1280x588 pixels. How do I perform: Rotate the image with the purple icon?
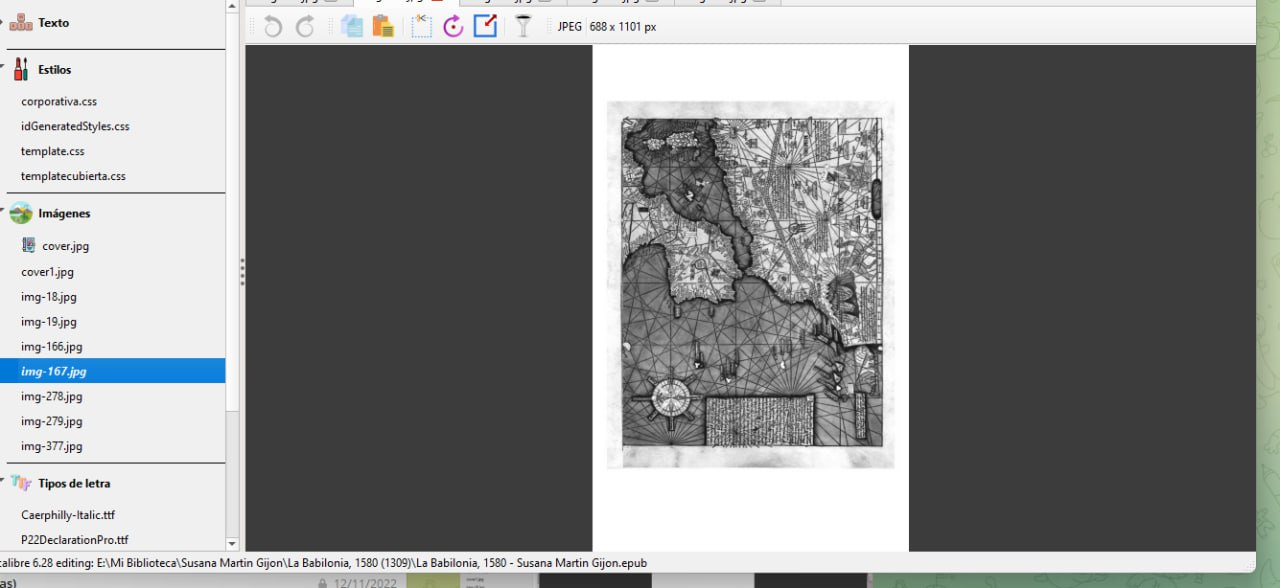click(453, 27)
